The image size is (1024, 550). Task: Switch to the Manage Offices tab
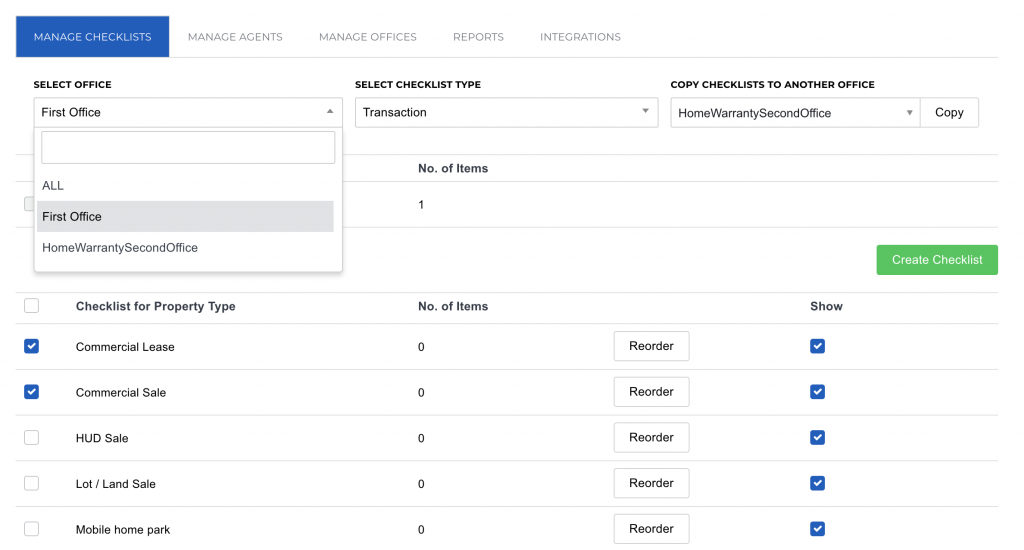tap(367, 37)
